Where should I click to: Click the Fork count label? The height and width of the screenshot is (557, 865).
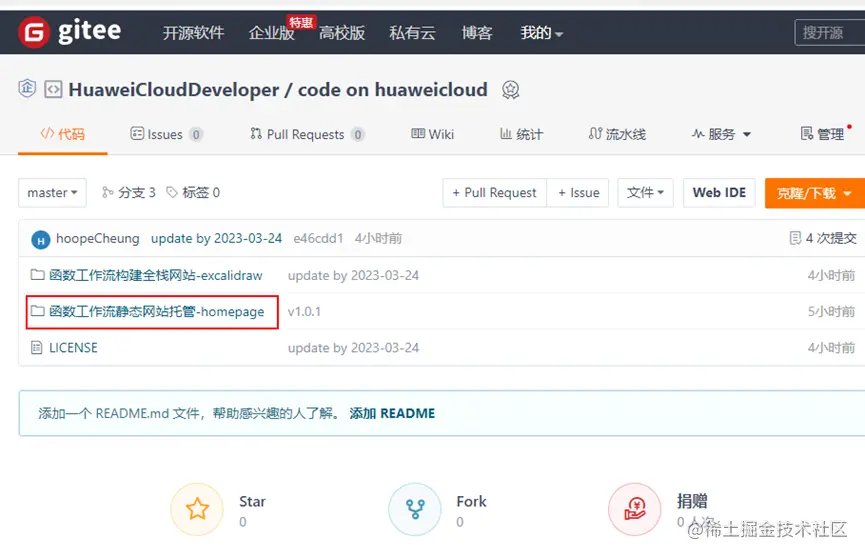click(460, 522)
